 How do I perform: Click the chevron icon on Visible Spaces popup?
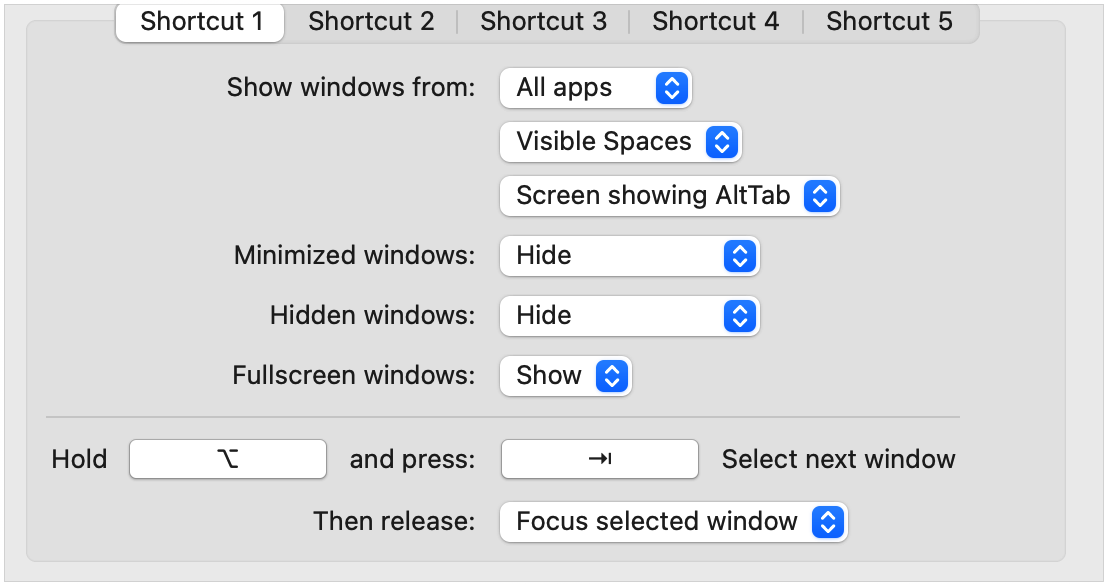click(724, 142)
